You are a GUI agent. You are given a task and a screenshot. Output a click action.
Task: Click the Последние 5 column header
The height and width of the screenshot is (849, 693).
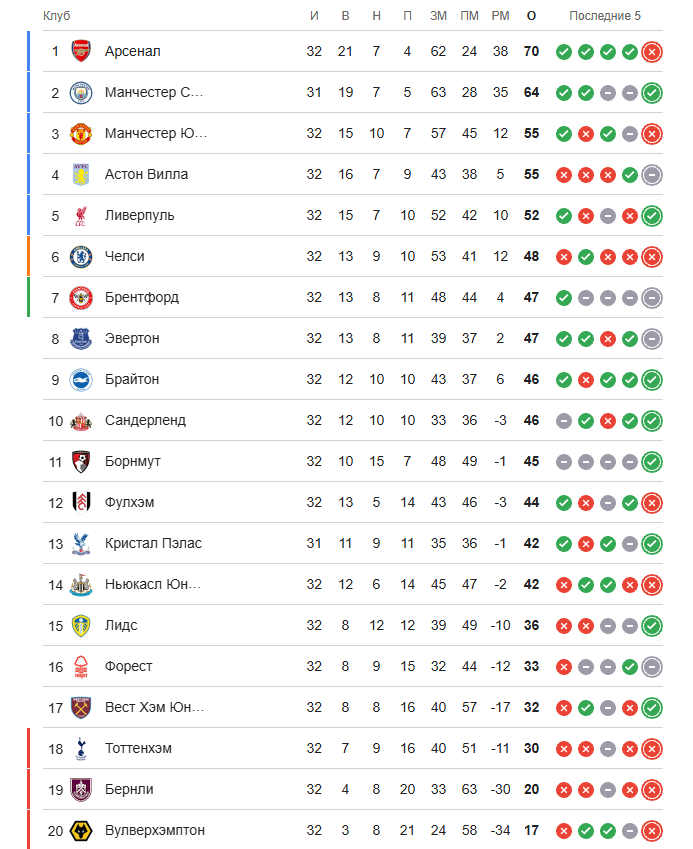click(x=605, y=16)
